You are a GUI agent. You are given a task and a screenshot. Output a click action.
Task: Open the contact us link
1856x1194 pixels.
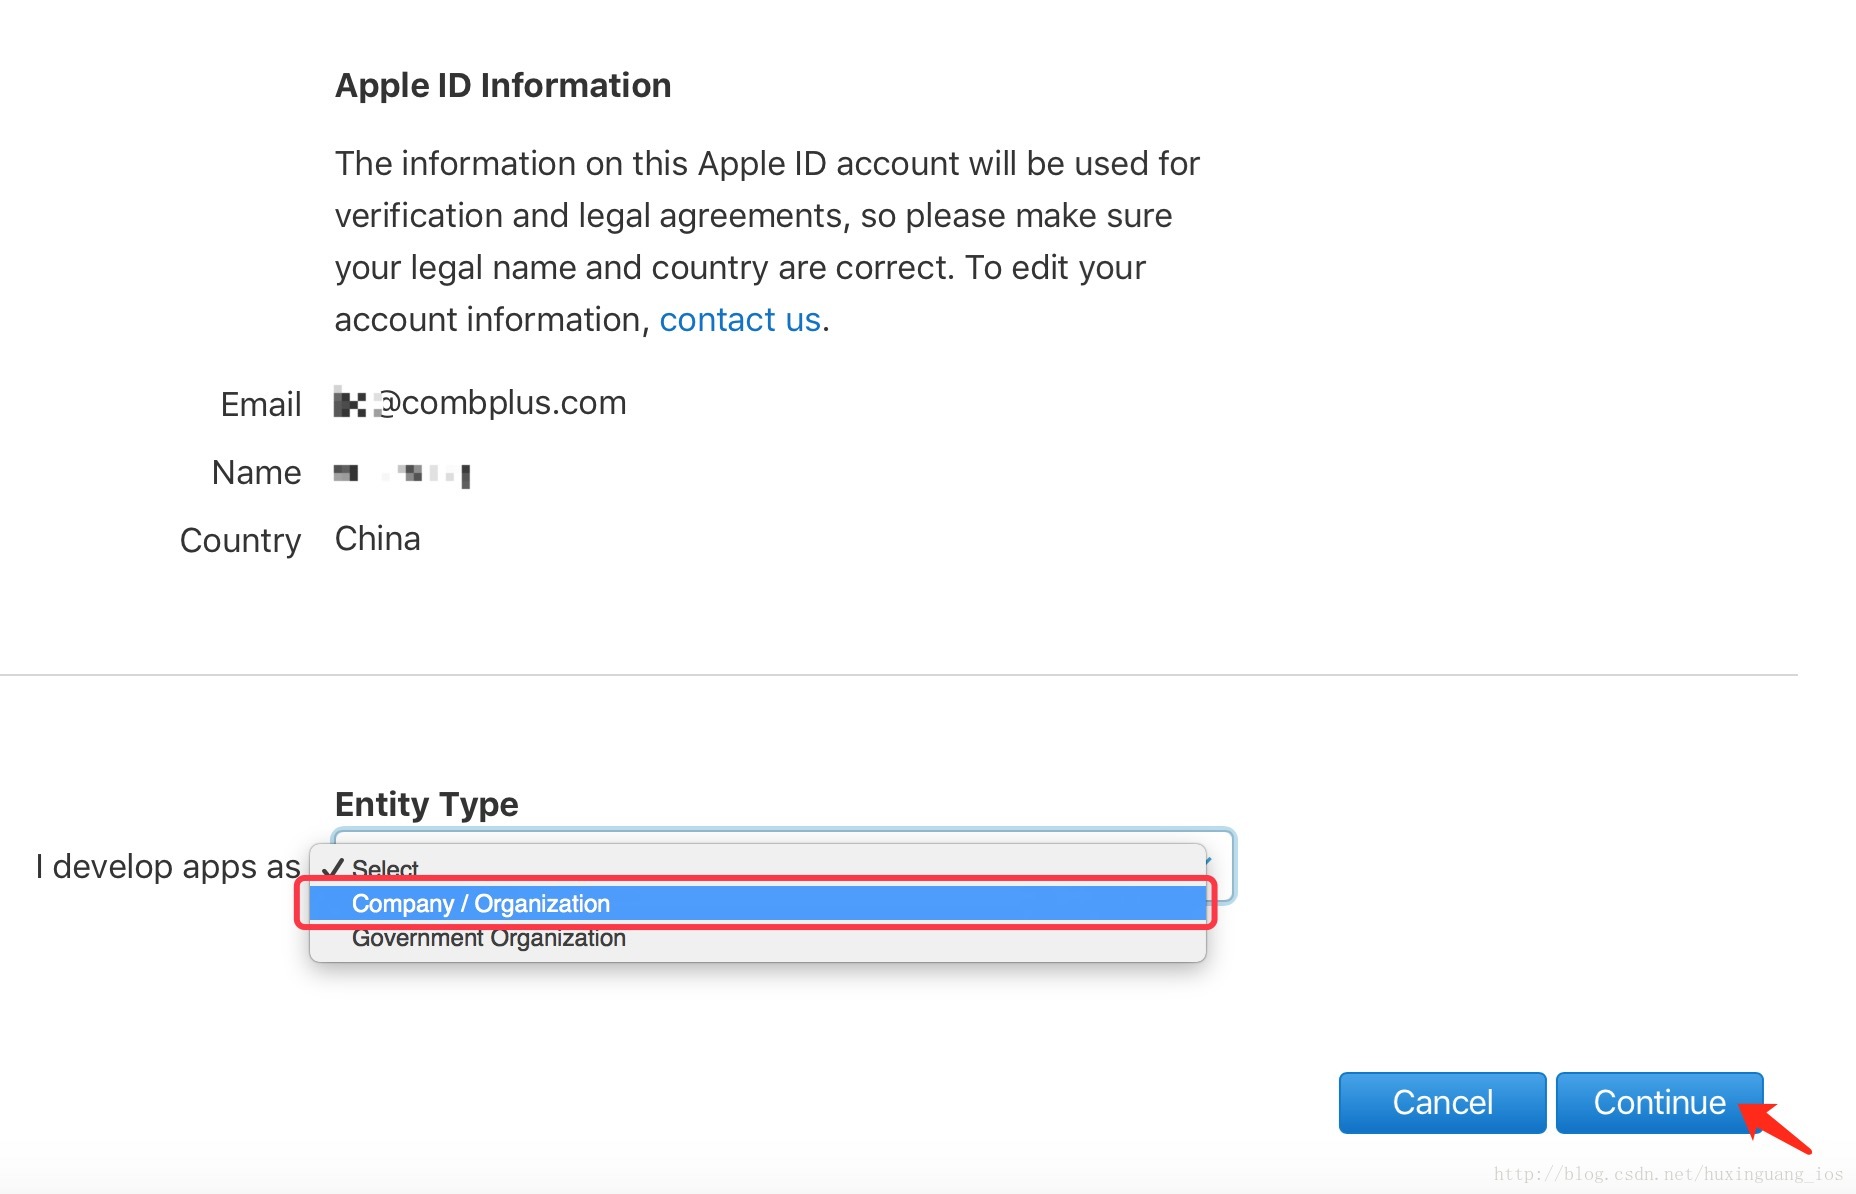coord(740,319)
